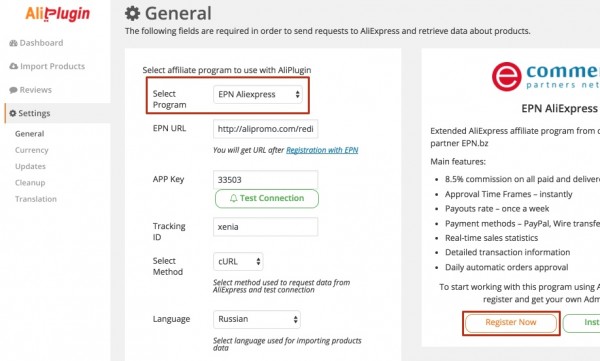Click 'Payouts rate – once a week' bullet
This screenshot has height=361, width=600.
(497, 209)
